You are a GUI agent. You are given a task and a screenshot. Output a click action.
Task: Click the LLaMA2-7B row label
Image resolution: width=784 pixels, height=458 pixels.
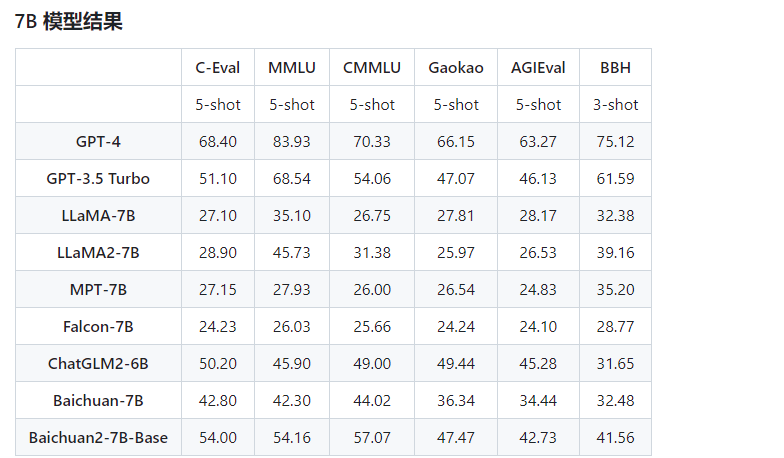coord(98,252)
